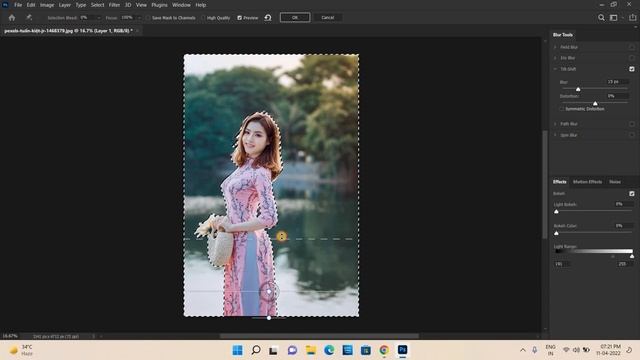Click the blur pin tool icon
The image size is (640, 360).
pos(29,18)
